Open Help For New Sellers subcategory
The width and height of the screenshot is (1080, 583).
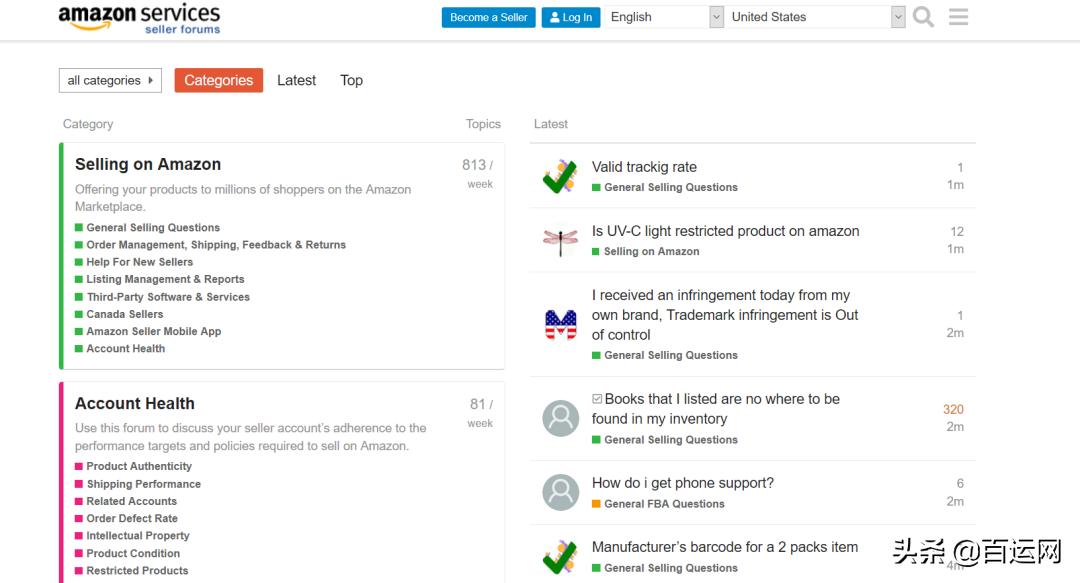(x=139, y=262)
